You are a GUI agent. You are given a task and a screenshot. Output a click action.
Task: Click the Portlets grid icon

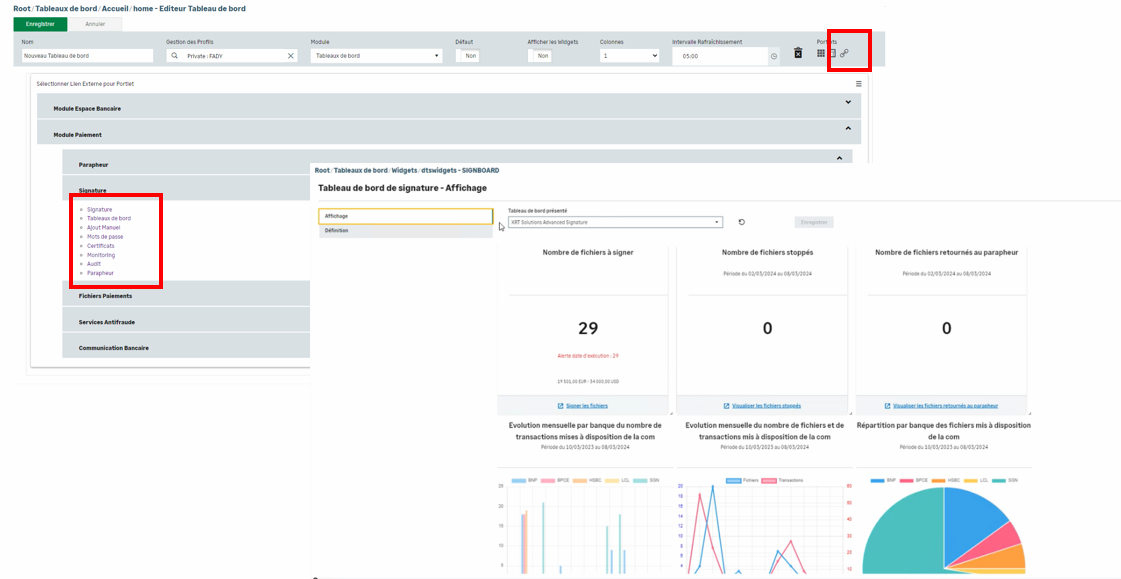(x=821, y=53)
